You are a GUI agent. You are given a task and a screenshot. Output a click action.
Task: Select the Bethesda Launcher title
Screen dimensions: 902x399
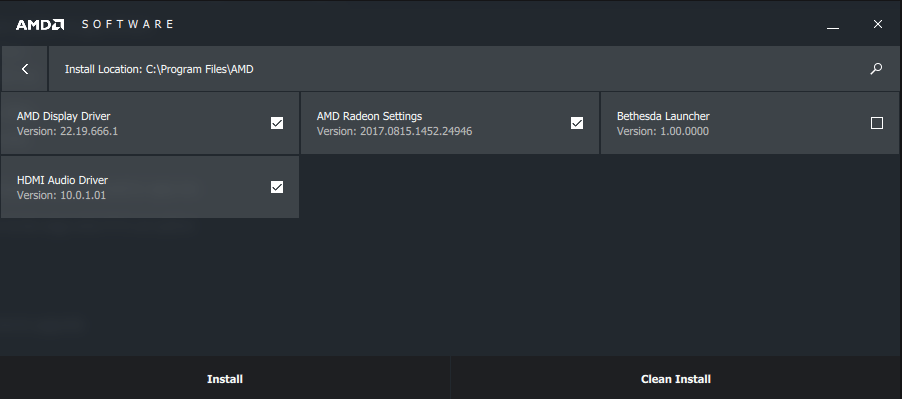[663, 116]
